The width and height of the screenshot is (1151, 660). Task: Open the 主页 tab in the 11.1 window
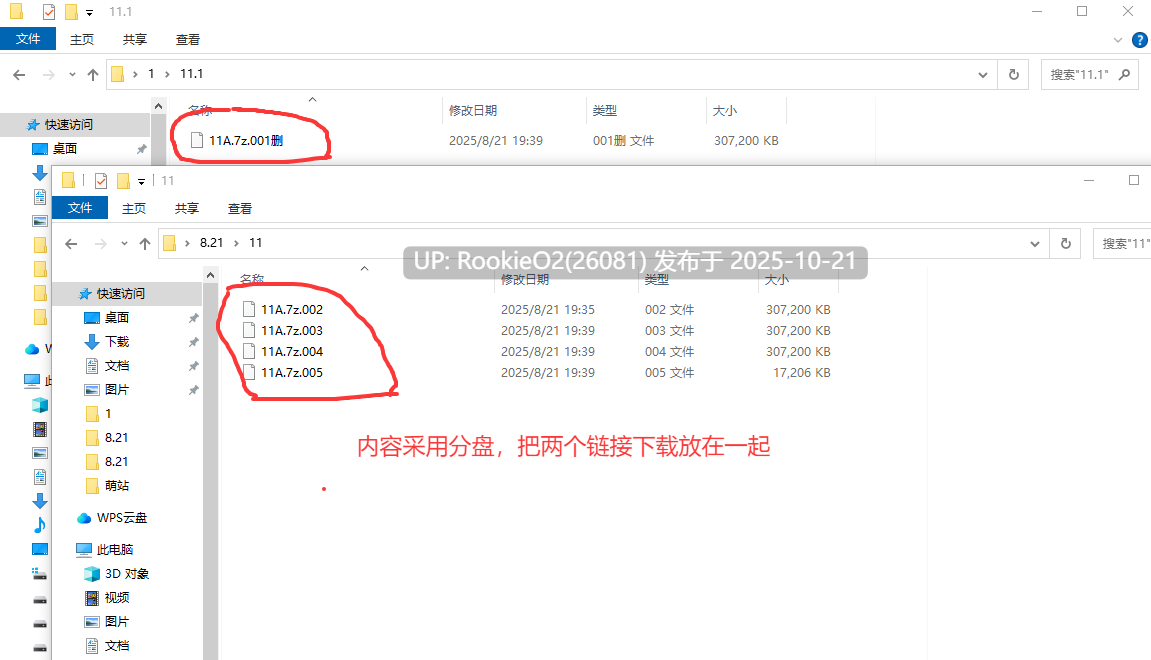pos(81,40)
